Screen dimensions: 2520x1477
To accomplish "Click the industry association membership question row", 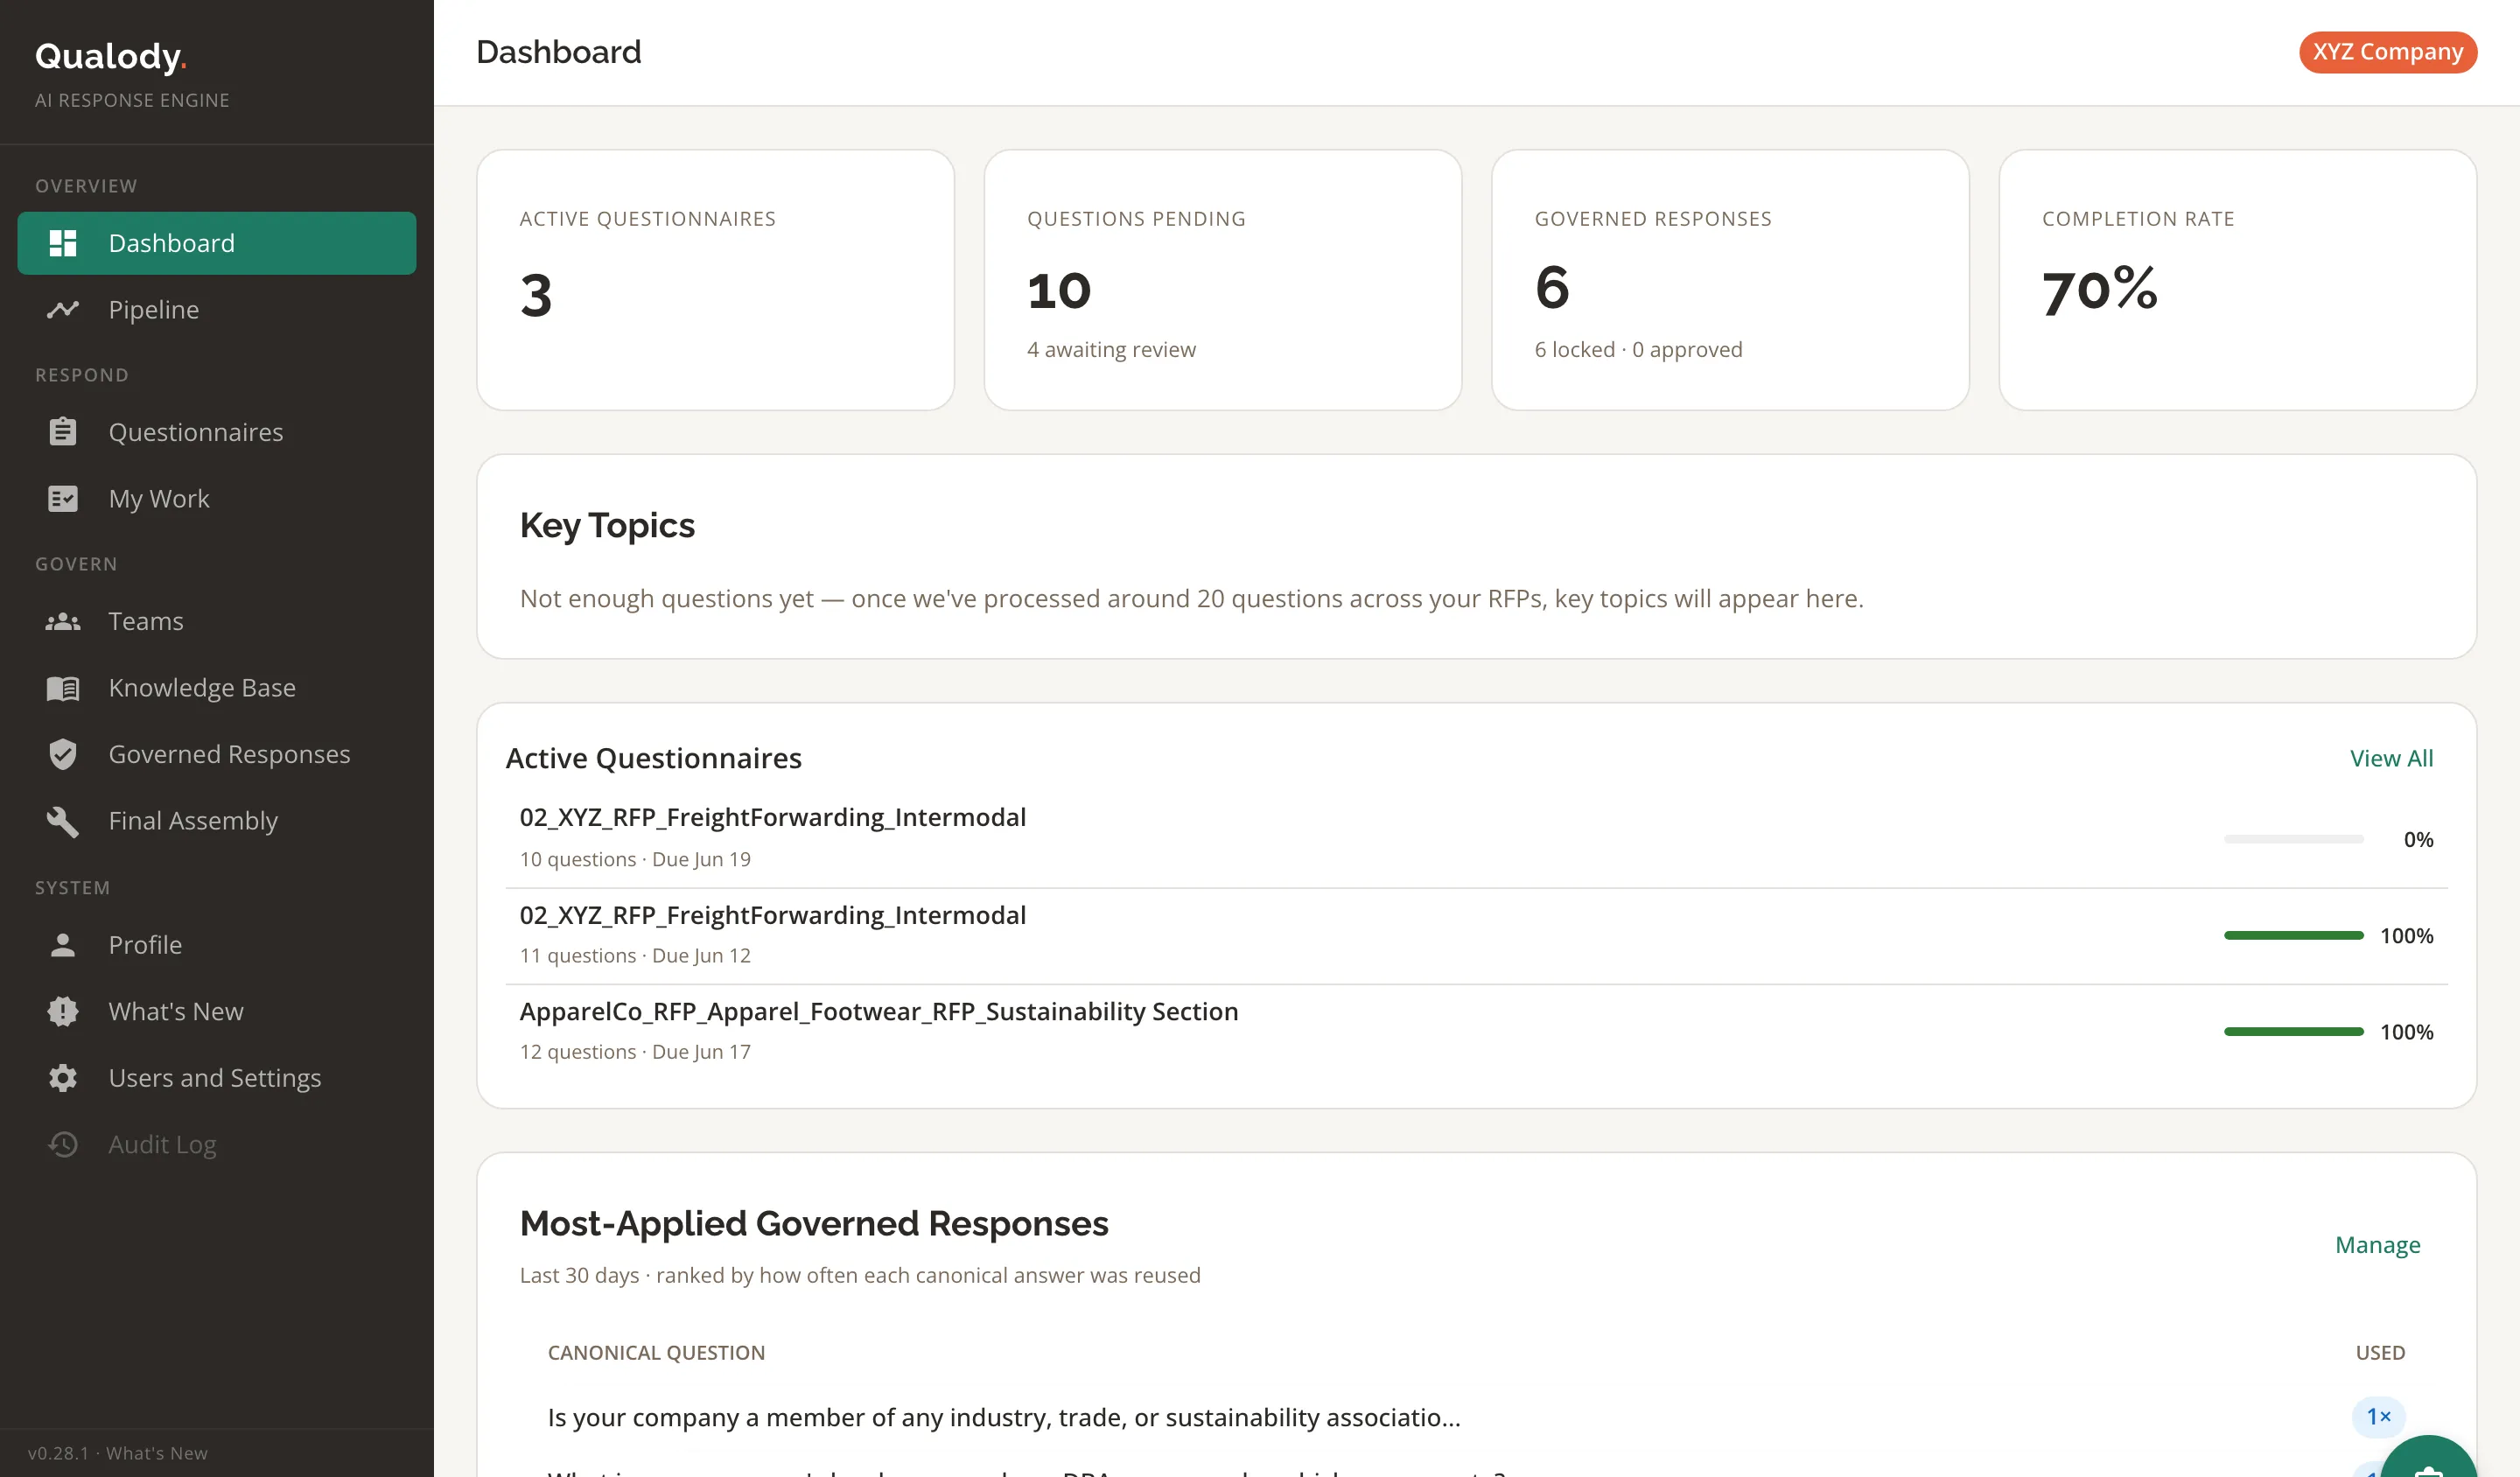I will [1476, 1417].
